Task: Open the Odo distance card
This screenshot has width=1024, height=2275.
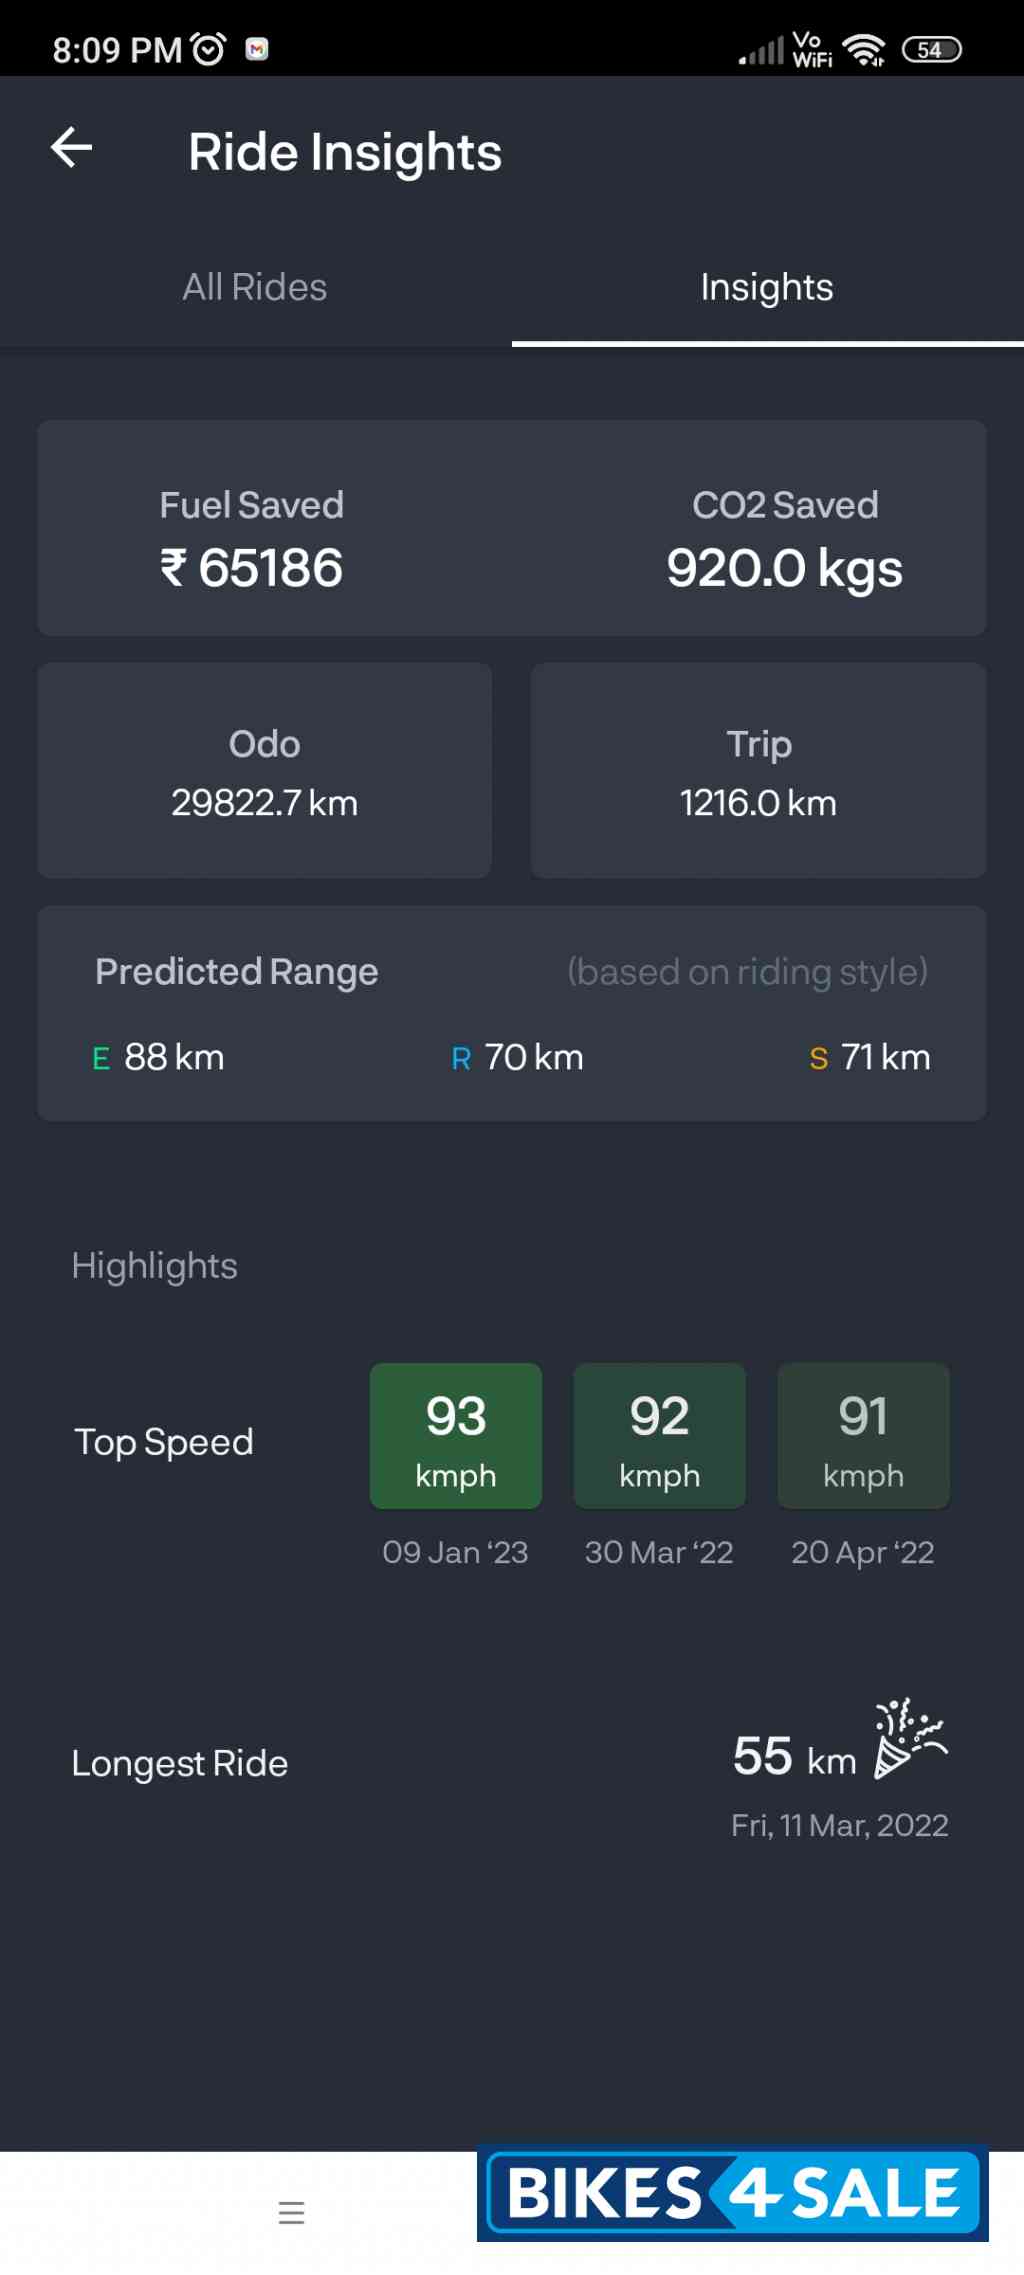Action: 265,771
